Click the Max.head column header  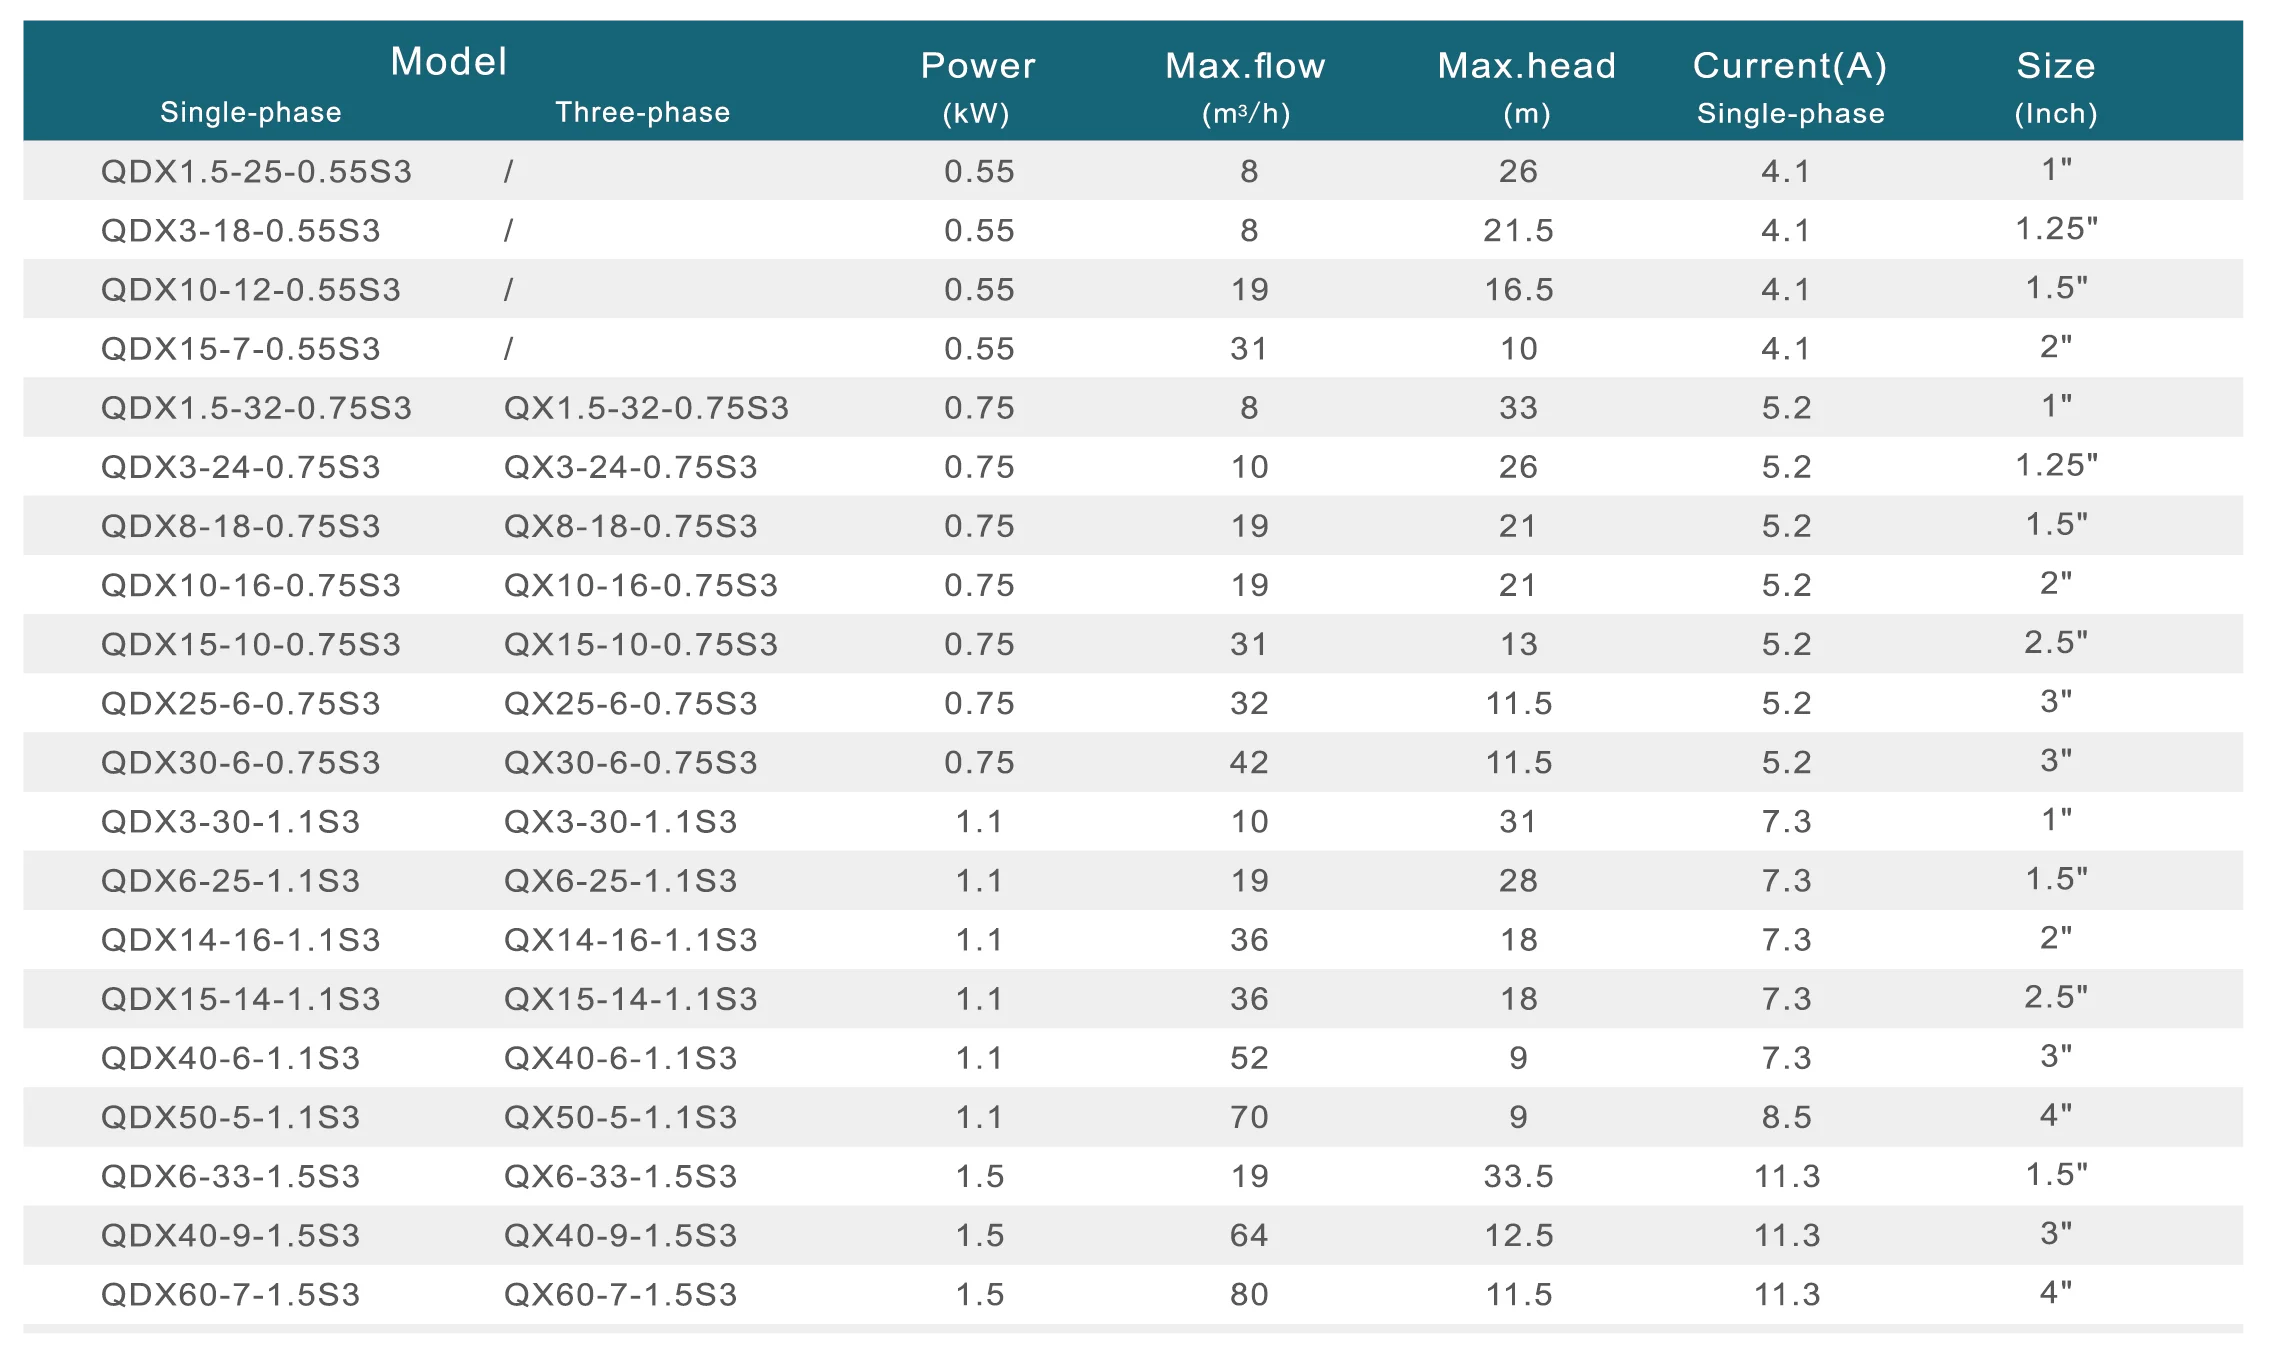tap(1527, 86)
